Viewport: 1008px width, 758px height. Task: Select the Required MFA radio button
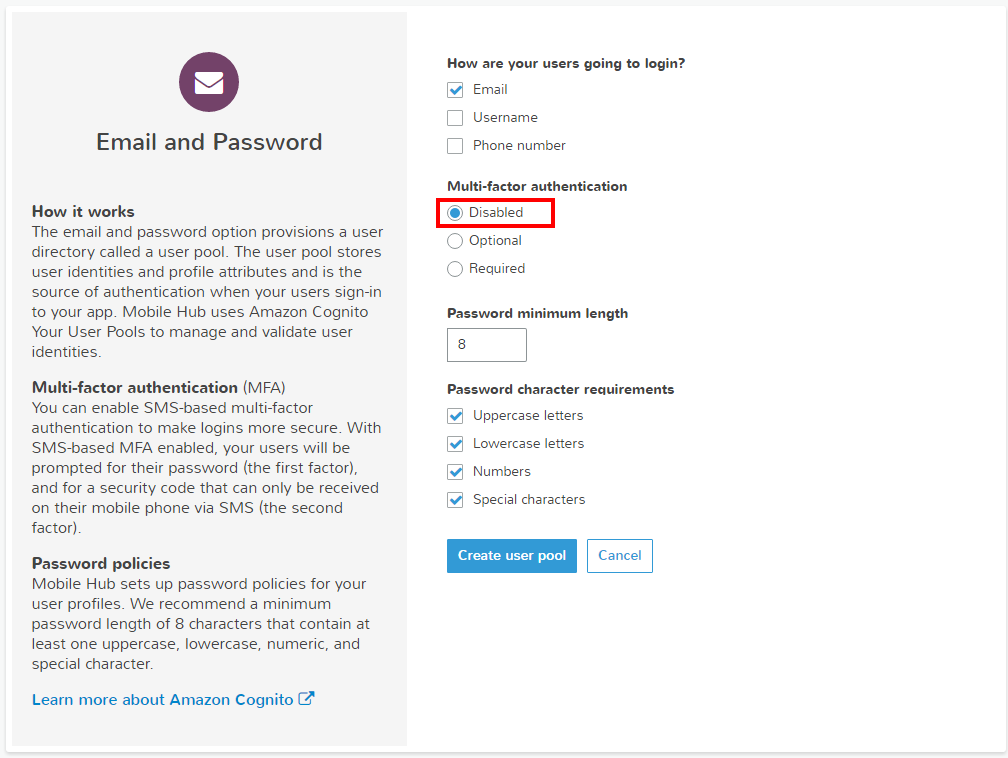(455, 269)
